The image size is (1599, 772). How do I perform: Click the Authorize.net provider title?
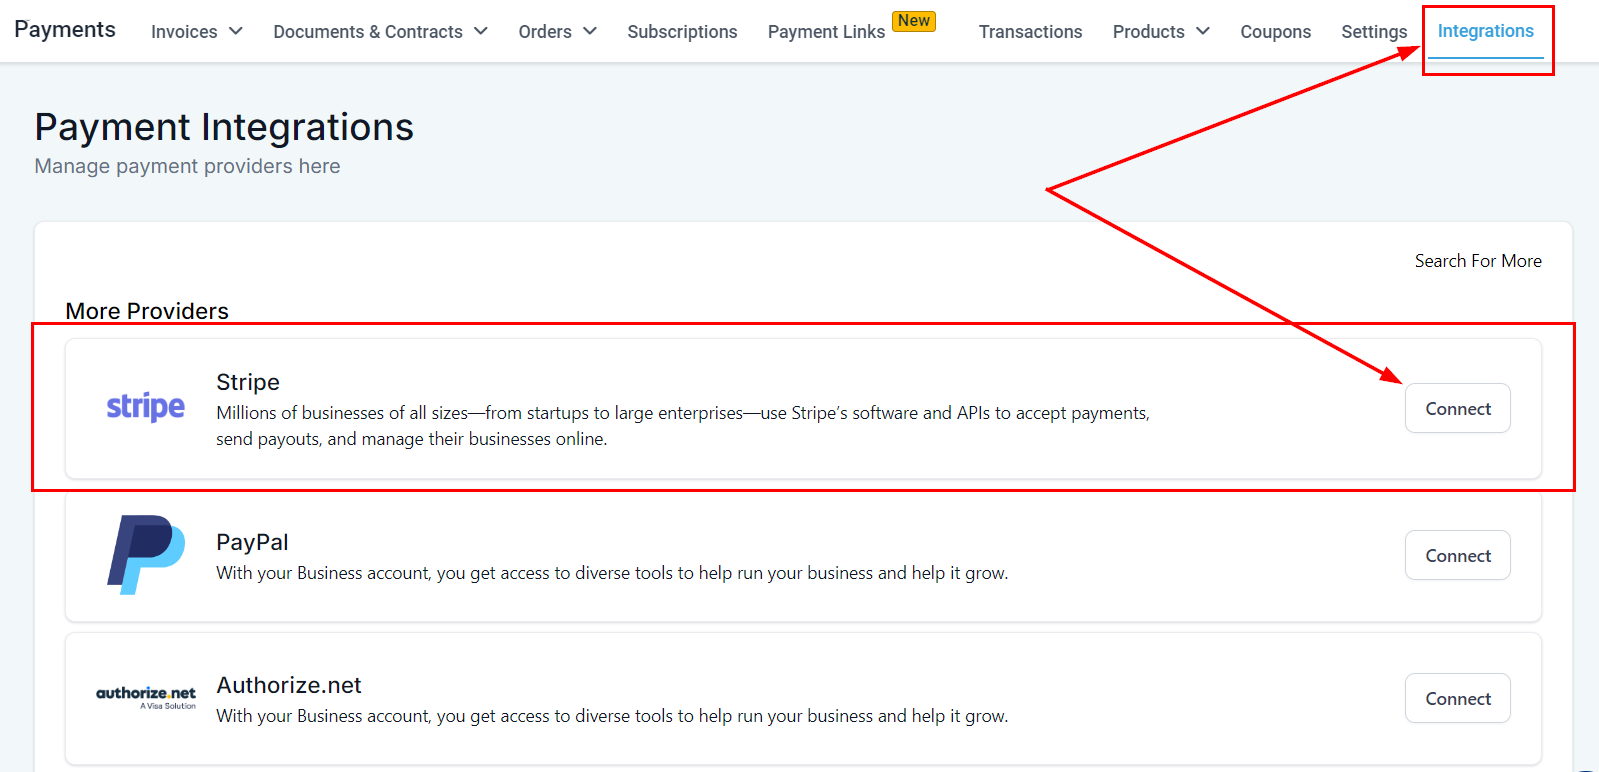click(289, 685)
